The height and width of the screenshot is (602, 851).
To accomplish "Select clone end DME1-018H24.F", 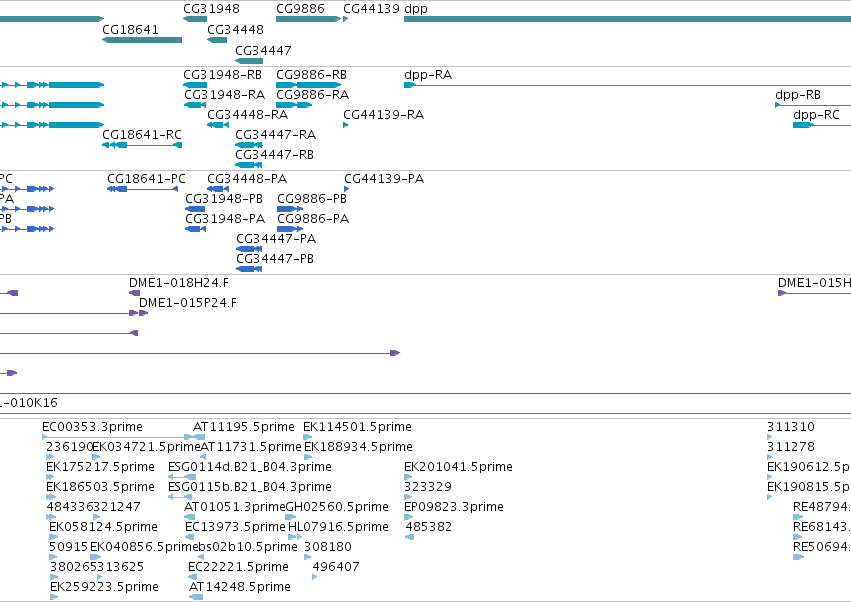I will tap(134, 293).
